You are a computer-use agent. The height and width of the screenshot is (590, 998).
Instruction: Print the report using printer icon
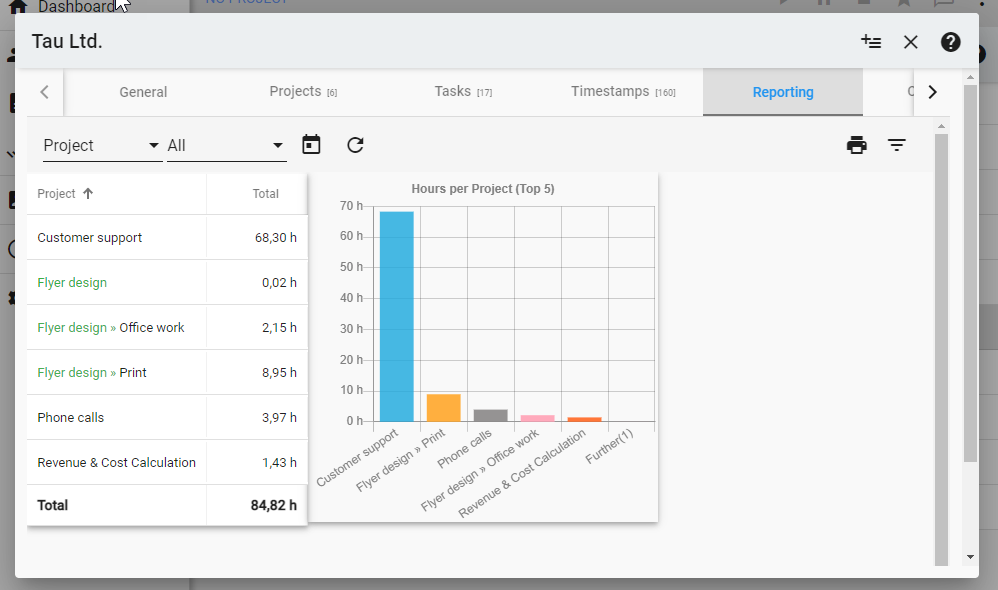tap(856, 145)
